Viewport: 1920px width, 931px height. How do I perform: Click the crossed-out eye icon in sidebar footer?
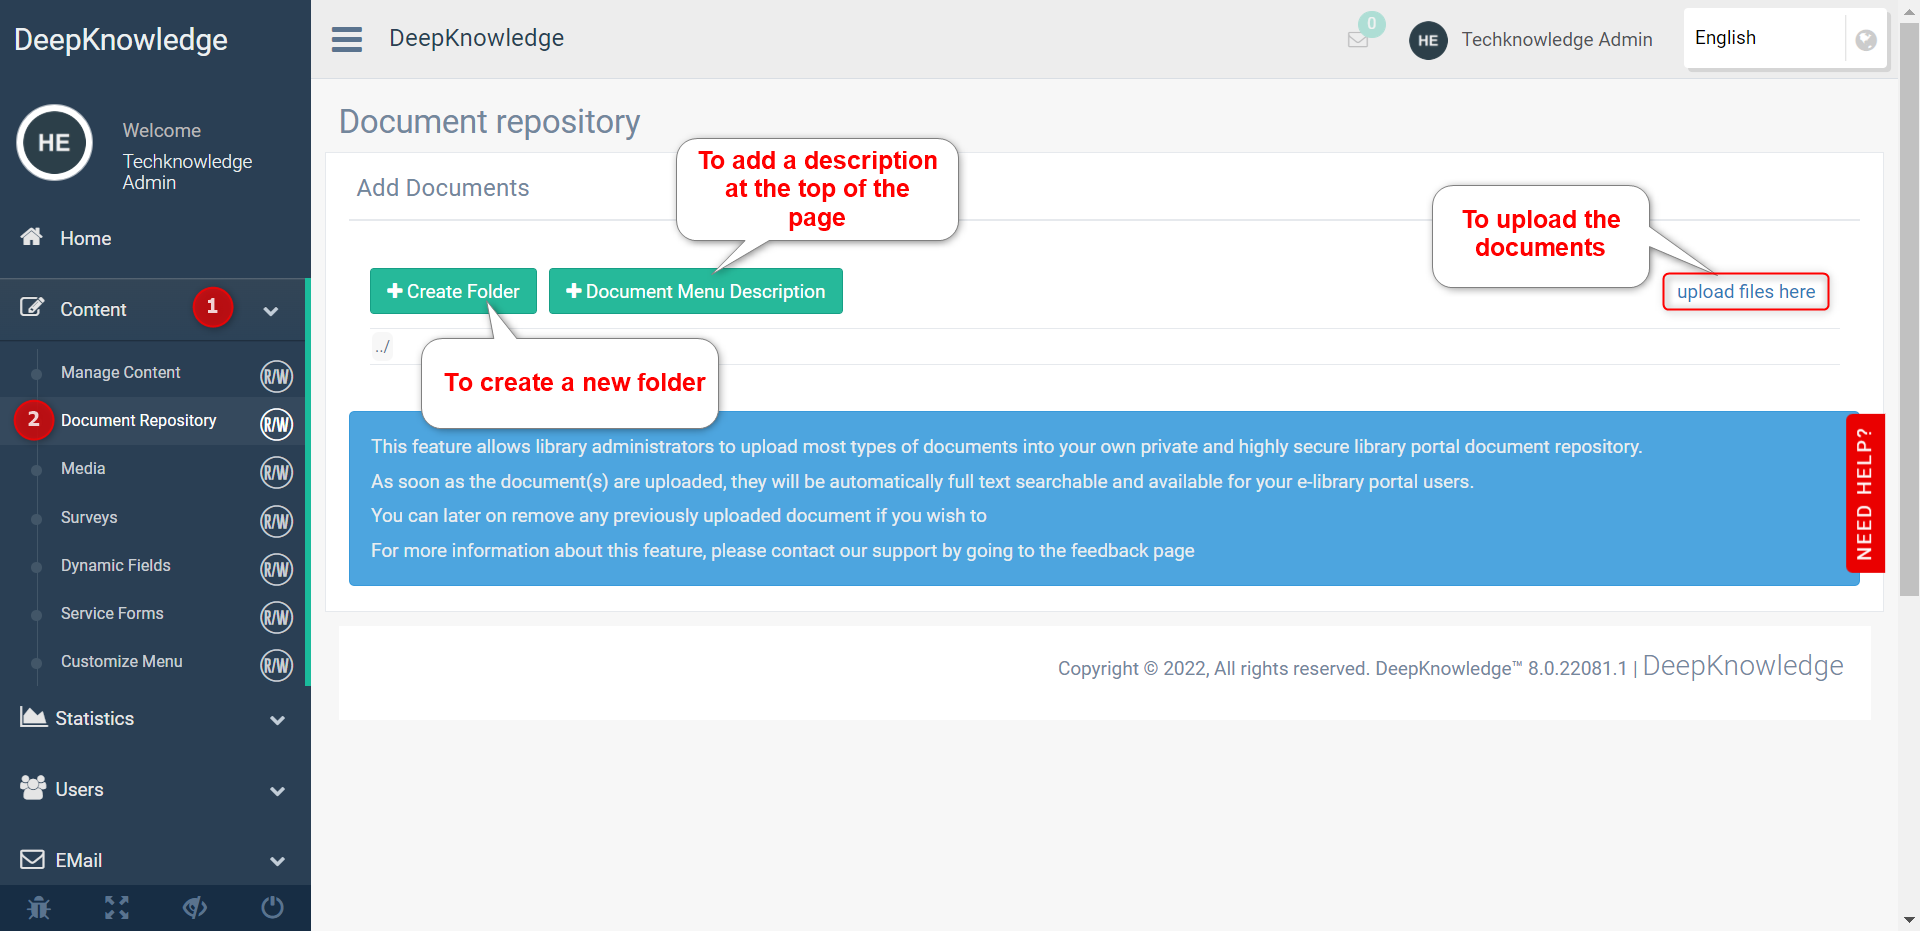tap(195, 908)
